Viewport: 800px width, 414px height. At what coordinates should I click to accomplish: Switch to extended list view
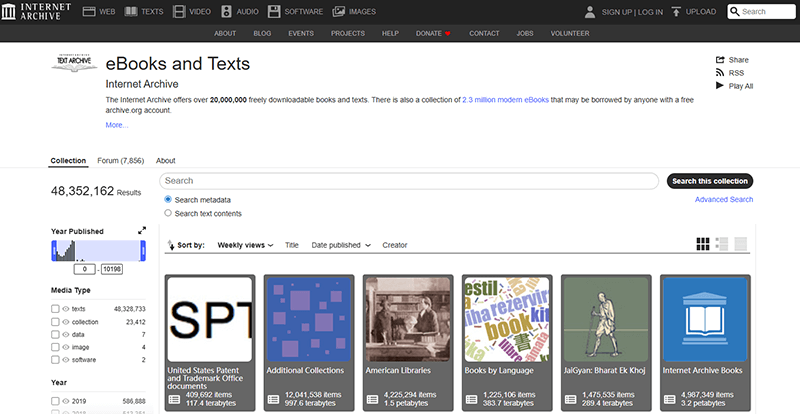[721, 244]
